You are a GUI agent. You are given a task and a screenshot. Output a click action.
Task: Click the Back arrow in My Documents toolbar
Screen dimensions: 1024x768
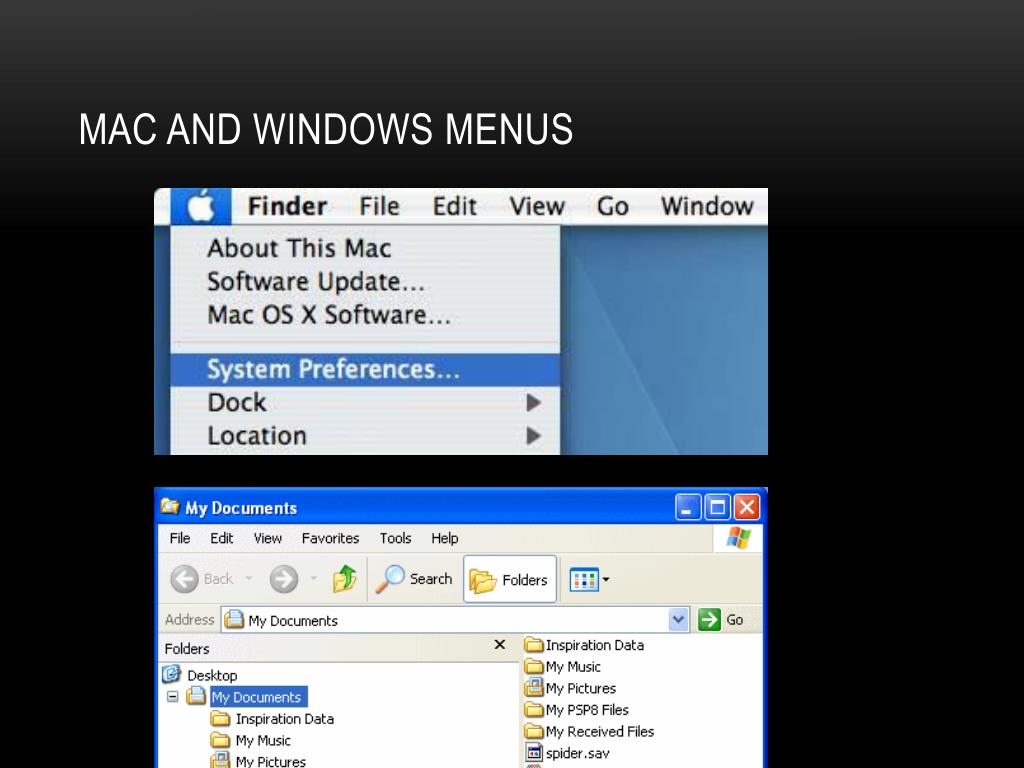point(184,579)
